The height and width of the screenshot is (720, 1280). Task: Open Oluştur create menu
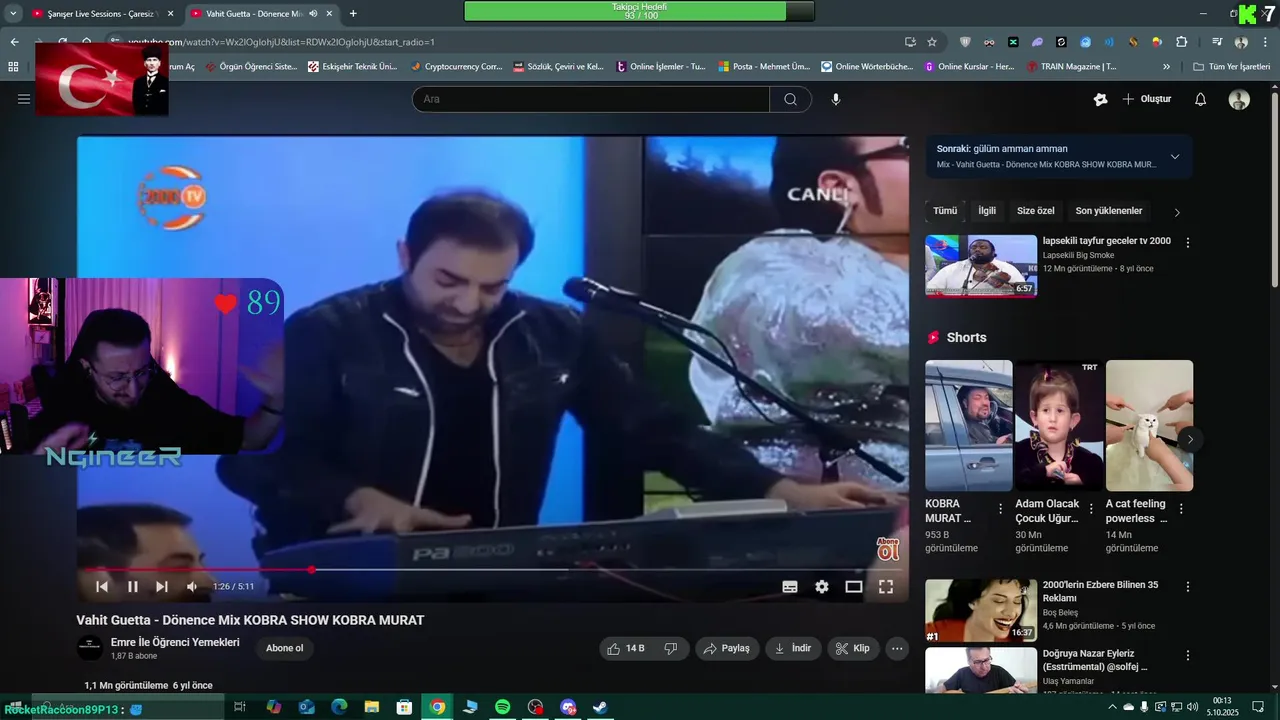[1146, 99]
